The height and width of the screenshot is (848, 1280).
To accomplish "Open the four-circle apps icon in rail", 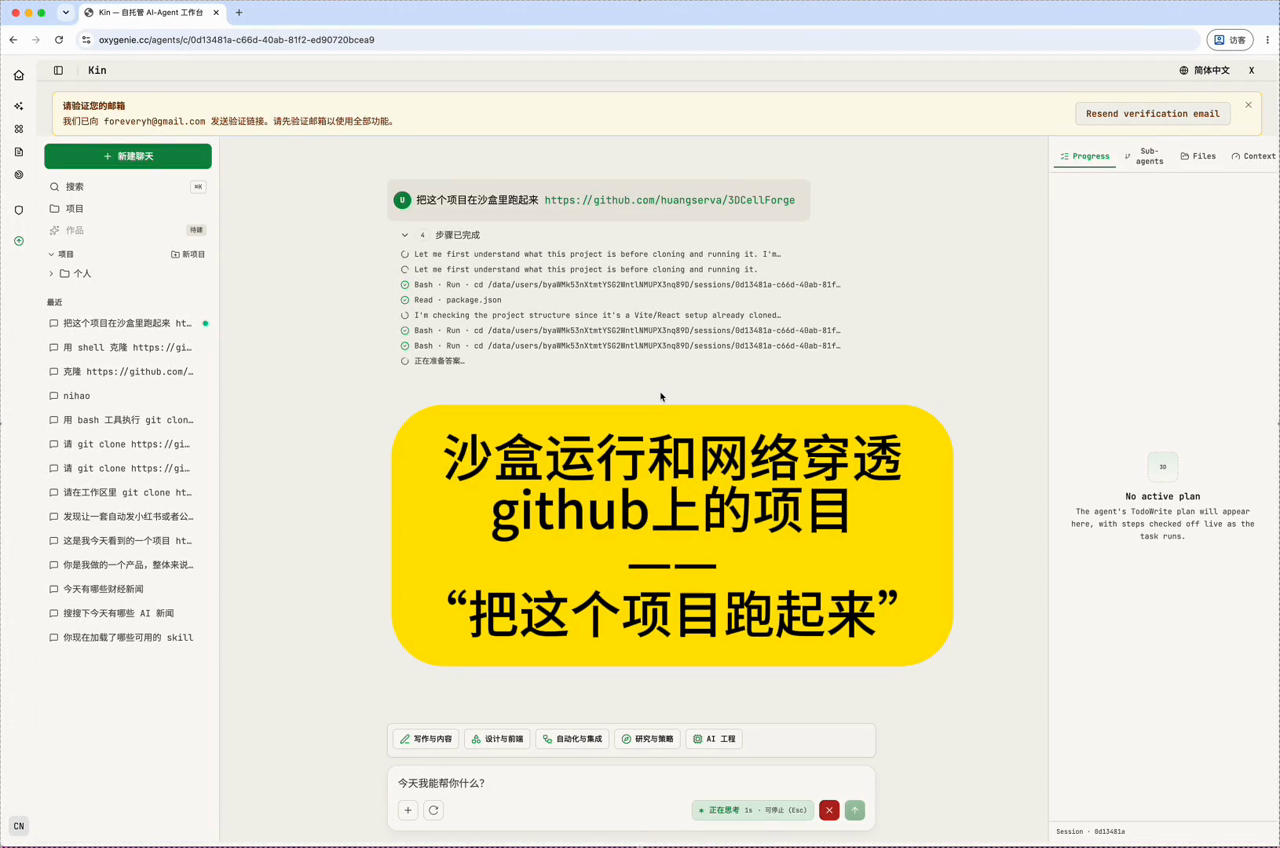I will (19, 129).
